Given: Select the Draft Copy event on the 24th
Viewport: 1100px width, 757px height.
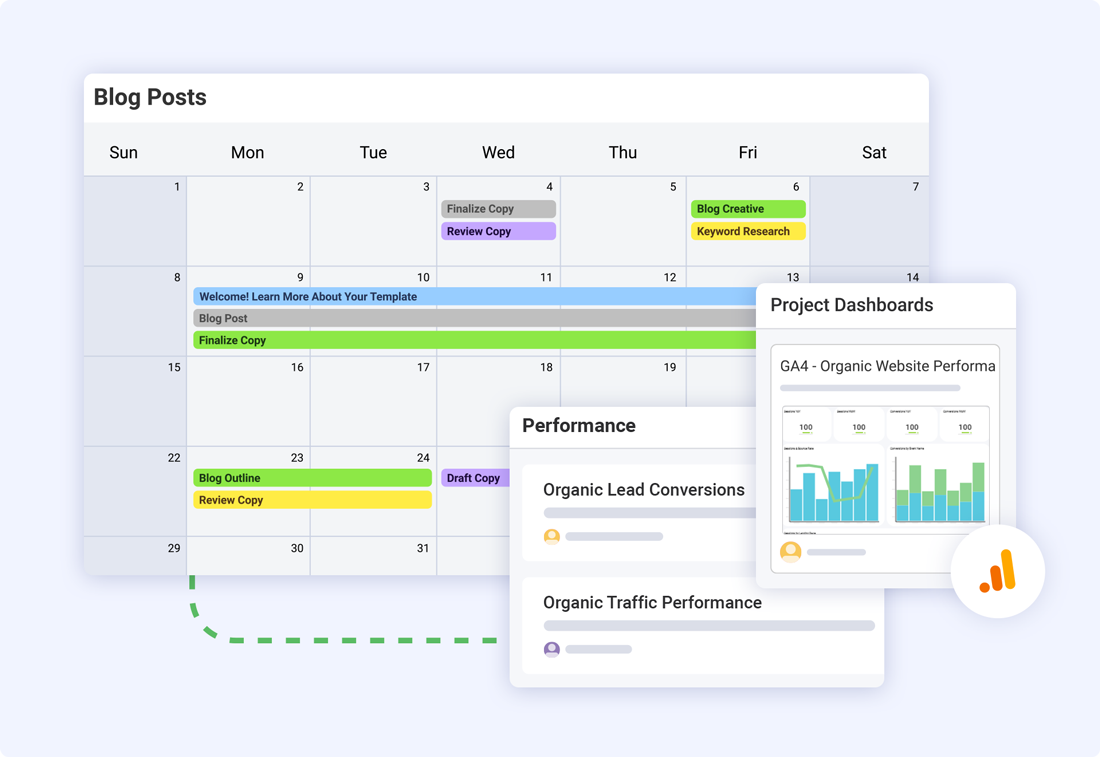Looking at the screenshot, I should (475, 477).
